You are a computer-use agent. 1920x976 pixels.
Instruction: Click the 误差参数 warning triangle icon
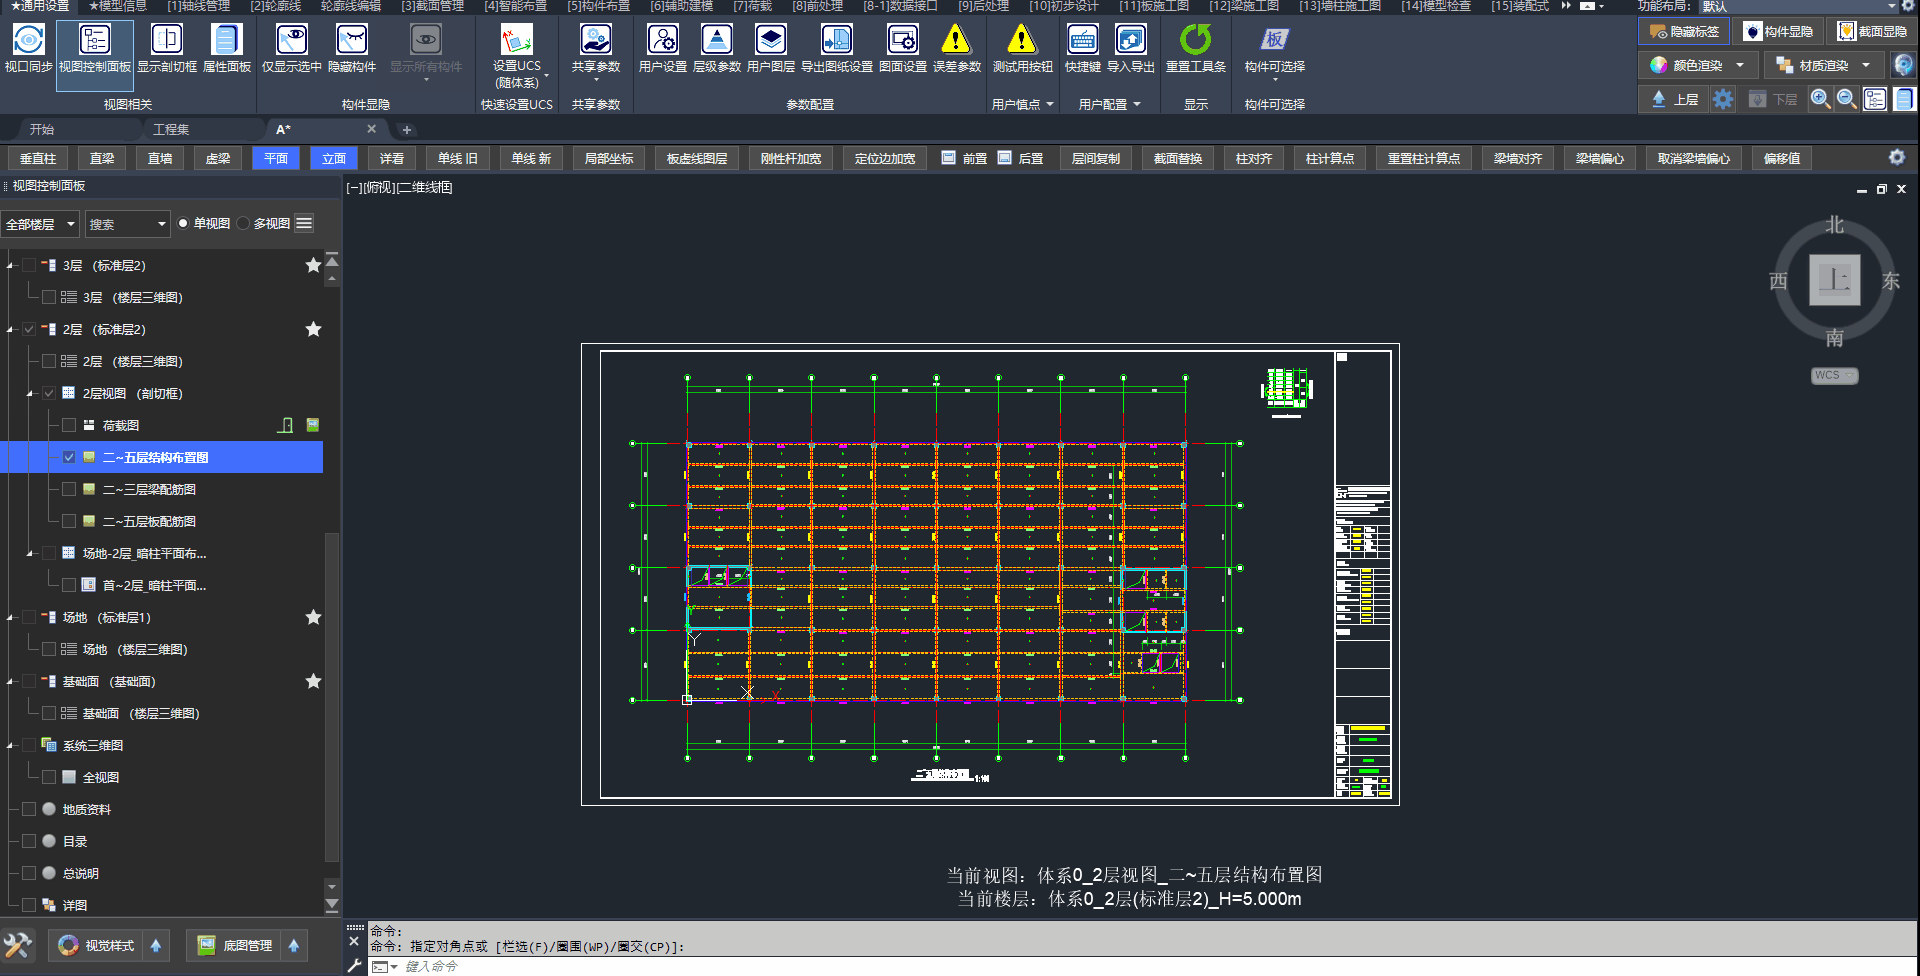(x=956, y=41)
